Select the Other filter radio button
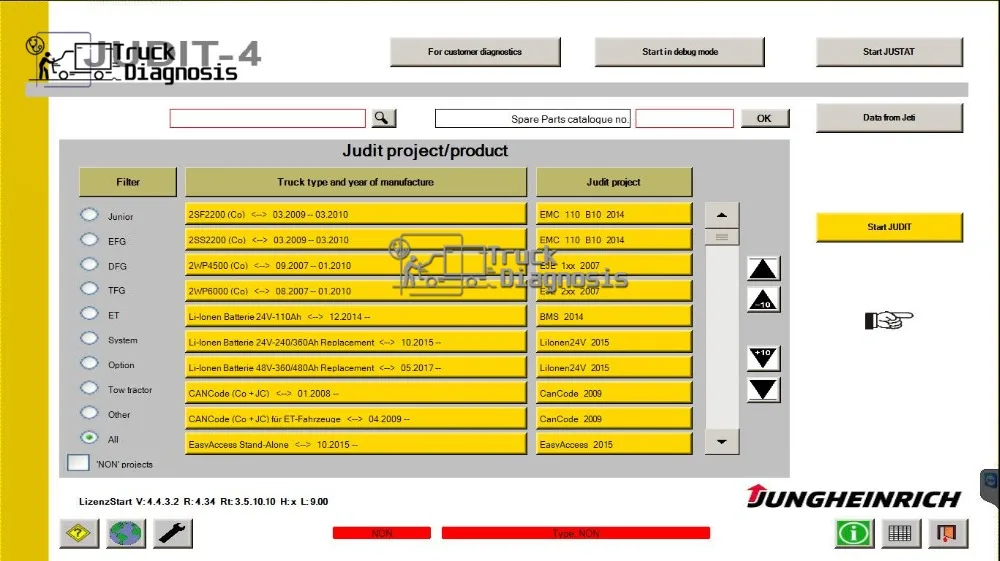The image size is (1000, 561). coord(89,413)
